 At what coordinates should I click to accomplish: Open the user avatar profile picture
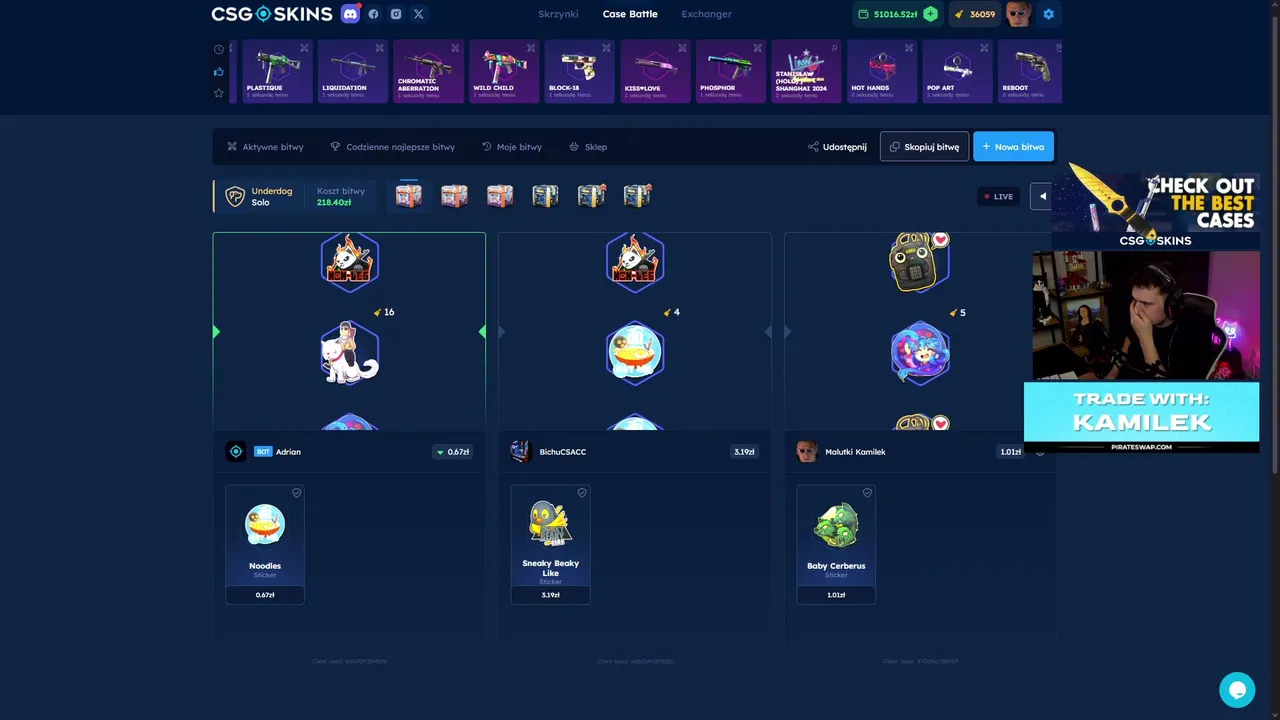pyautogui.click(x=1018, y=14)
